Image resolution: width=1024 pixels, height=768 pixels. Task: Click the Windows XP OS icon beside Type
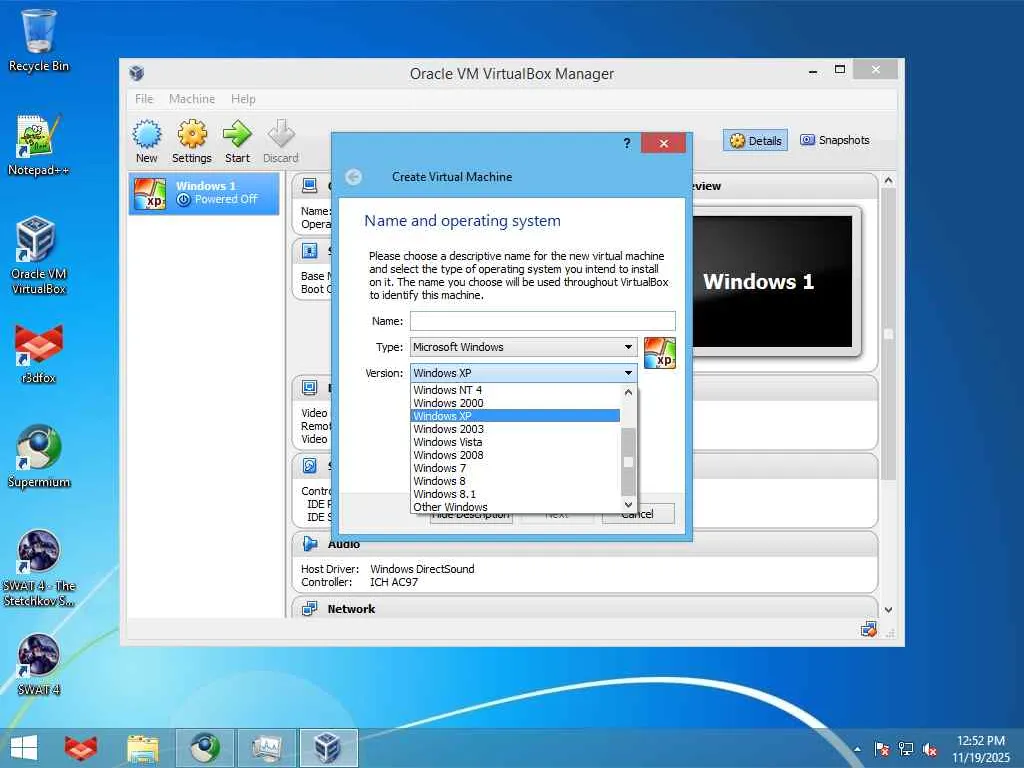(x=660, y=353)
